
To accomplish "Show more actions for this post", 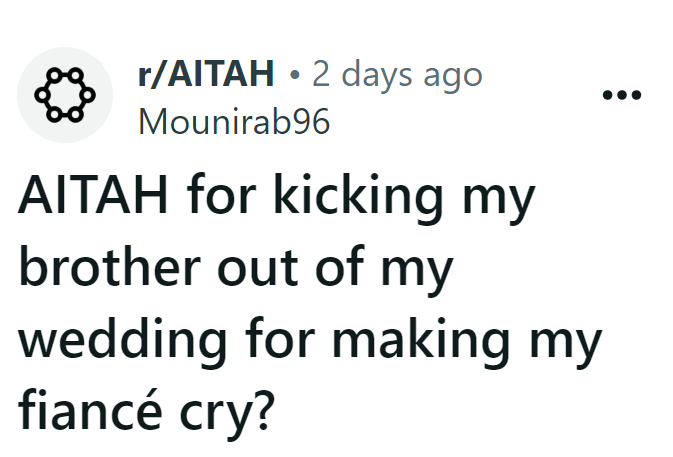I will pyautogui.click(x=621, y=95).
